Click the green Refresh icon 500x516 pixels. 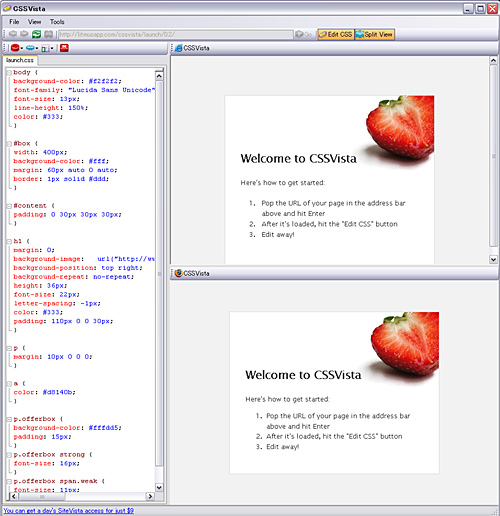36,34
